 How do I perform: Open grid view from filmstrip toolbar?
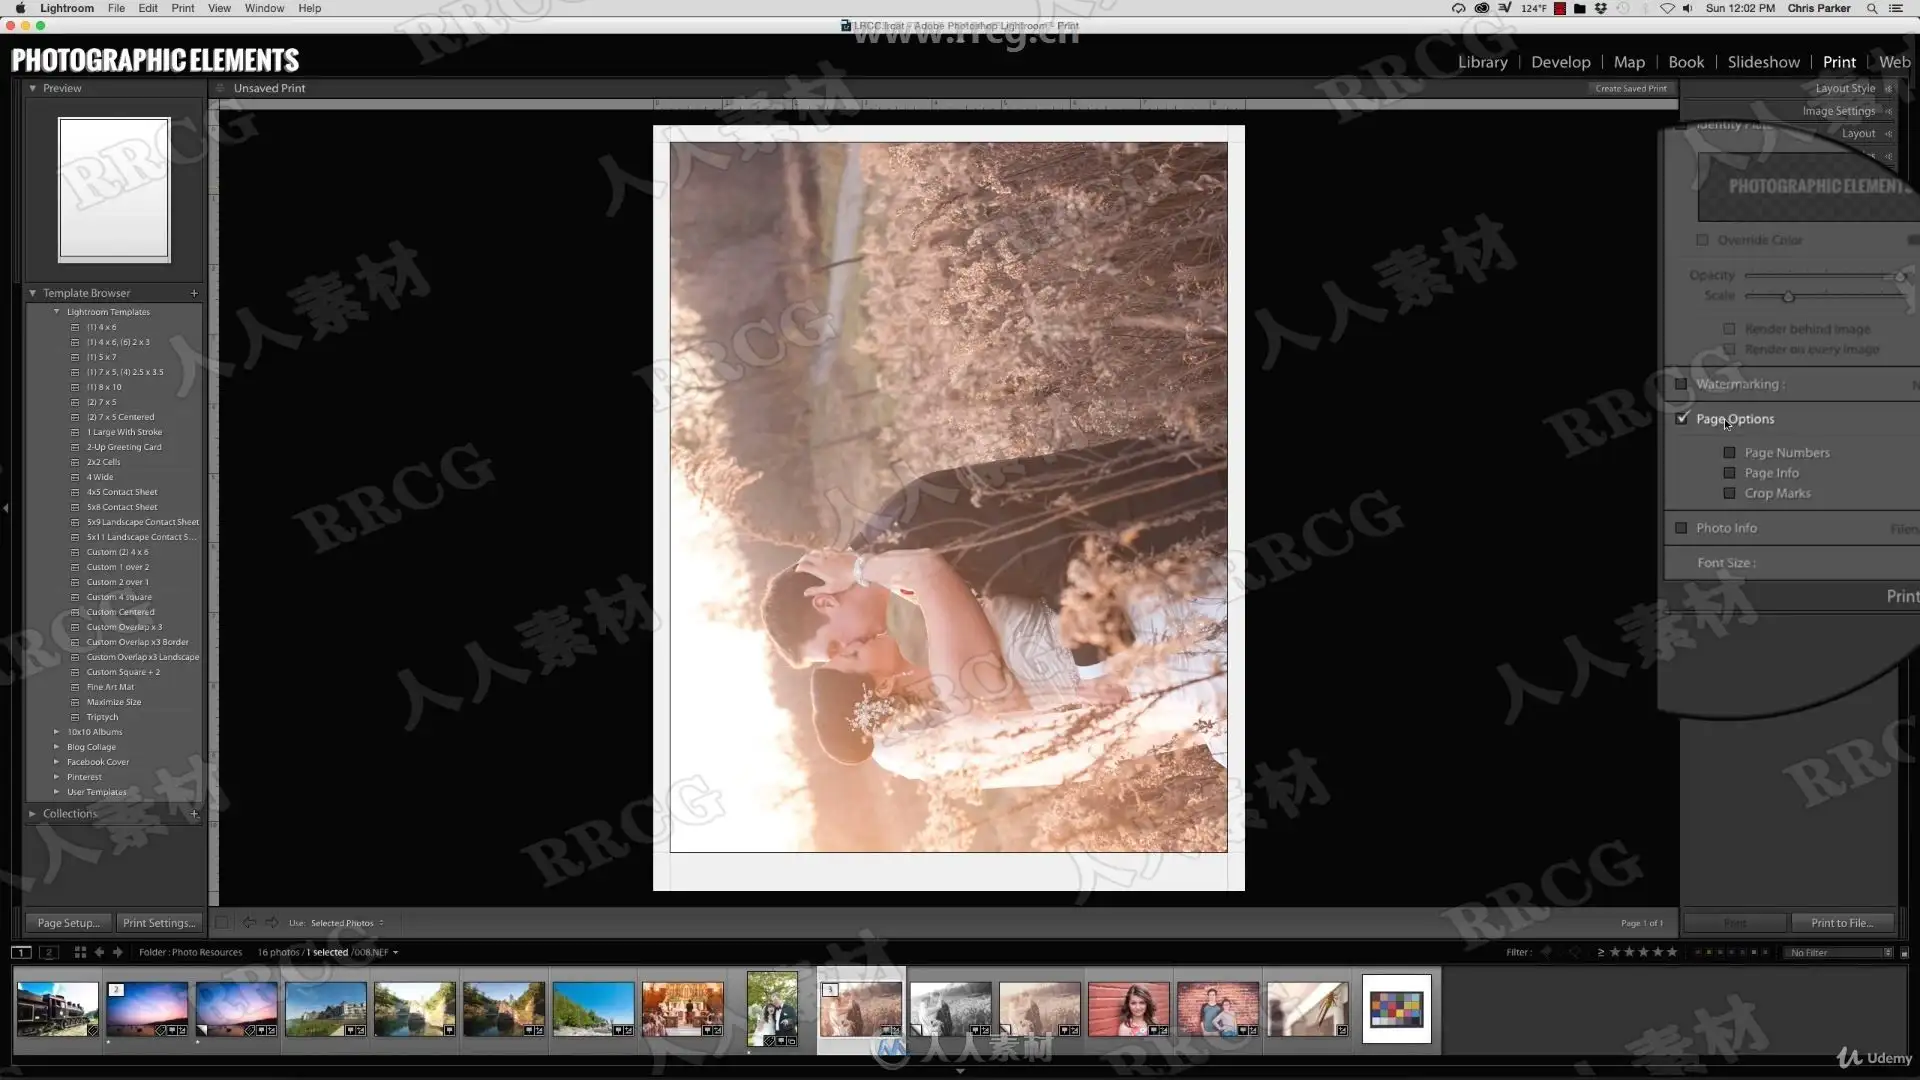tap(80, 952)
